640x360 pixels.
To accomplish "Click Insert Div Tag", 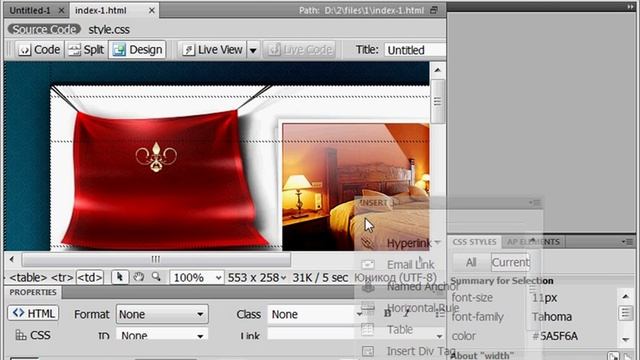I will 408,351.
